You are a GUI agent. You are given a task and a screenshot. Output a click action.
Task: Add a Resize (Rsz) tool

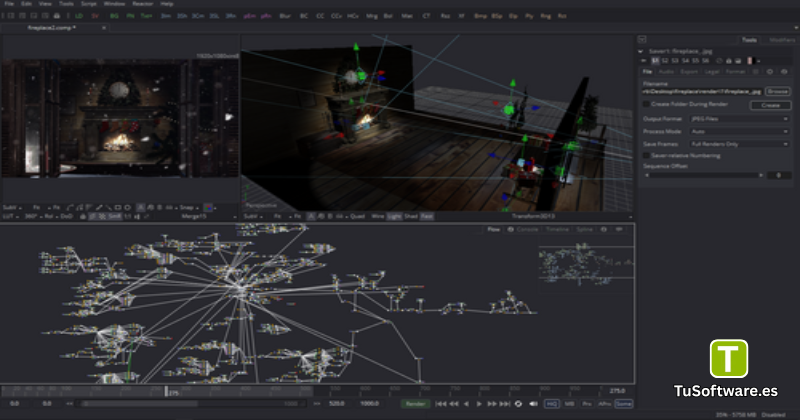(x=445, y=16)
